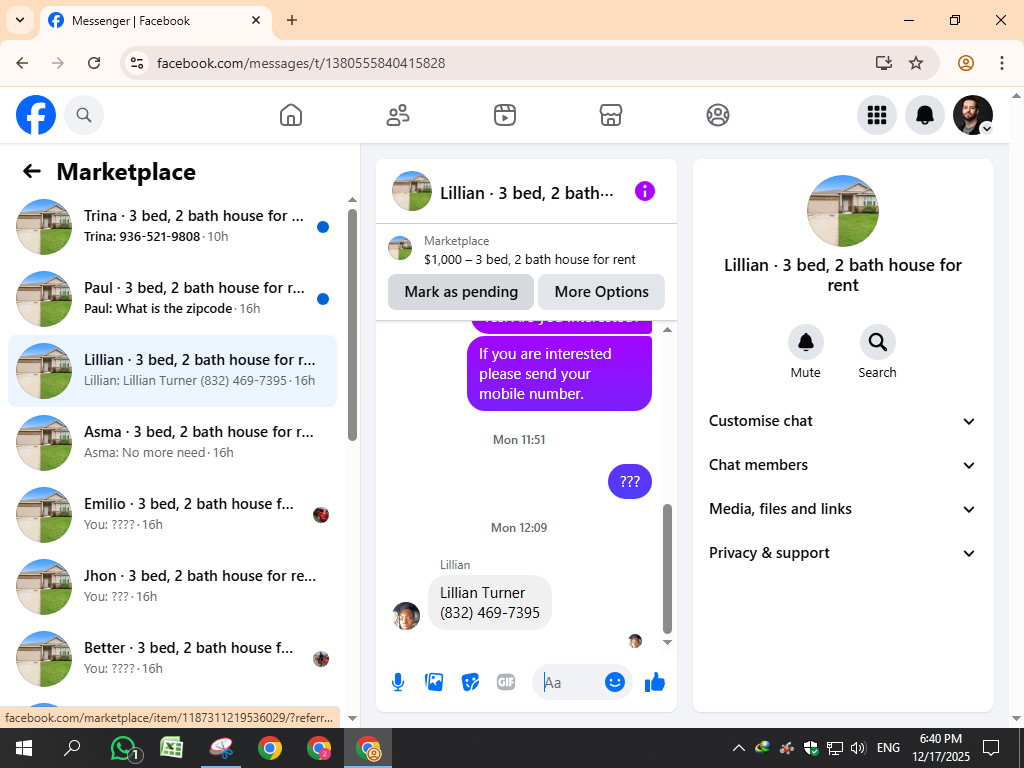Open Chrome's three-dot menu
This screenshot has height=768, width=1024.
(1002, 63)
